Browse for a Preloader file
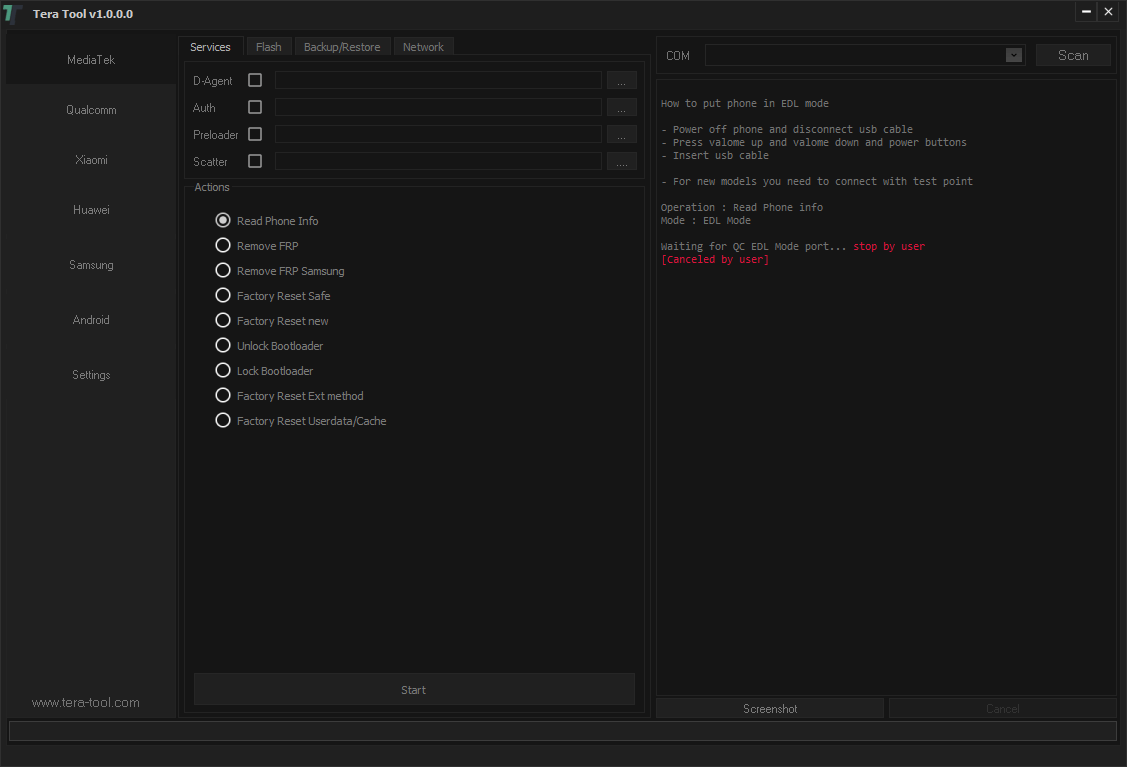This screenshot has width=1127, height=767. [x=621, y=134]
